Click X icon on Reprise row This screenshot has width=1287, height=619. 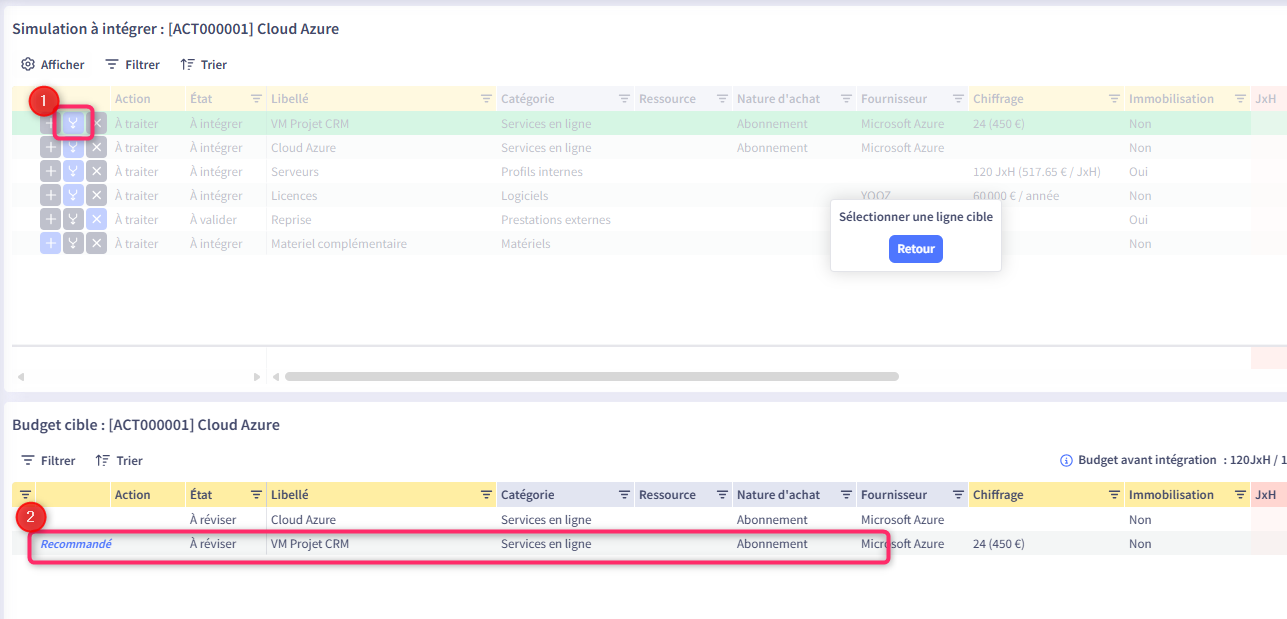pyautogui.click(x=96, y=219)
